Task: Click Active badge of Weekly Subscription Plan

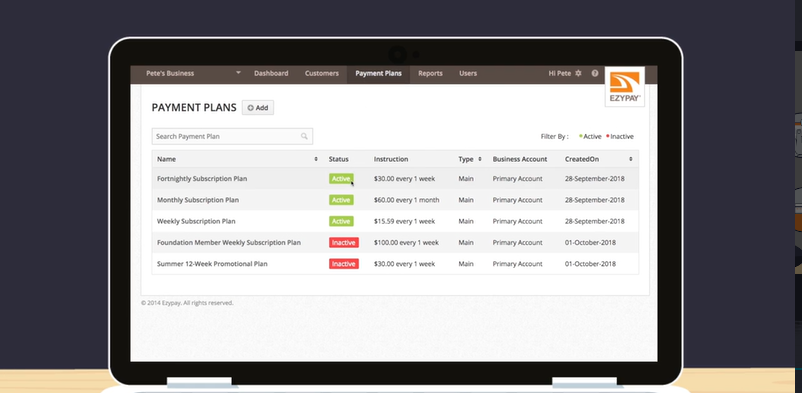Action: 341,221
